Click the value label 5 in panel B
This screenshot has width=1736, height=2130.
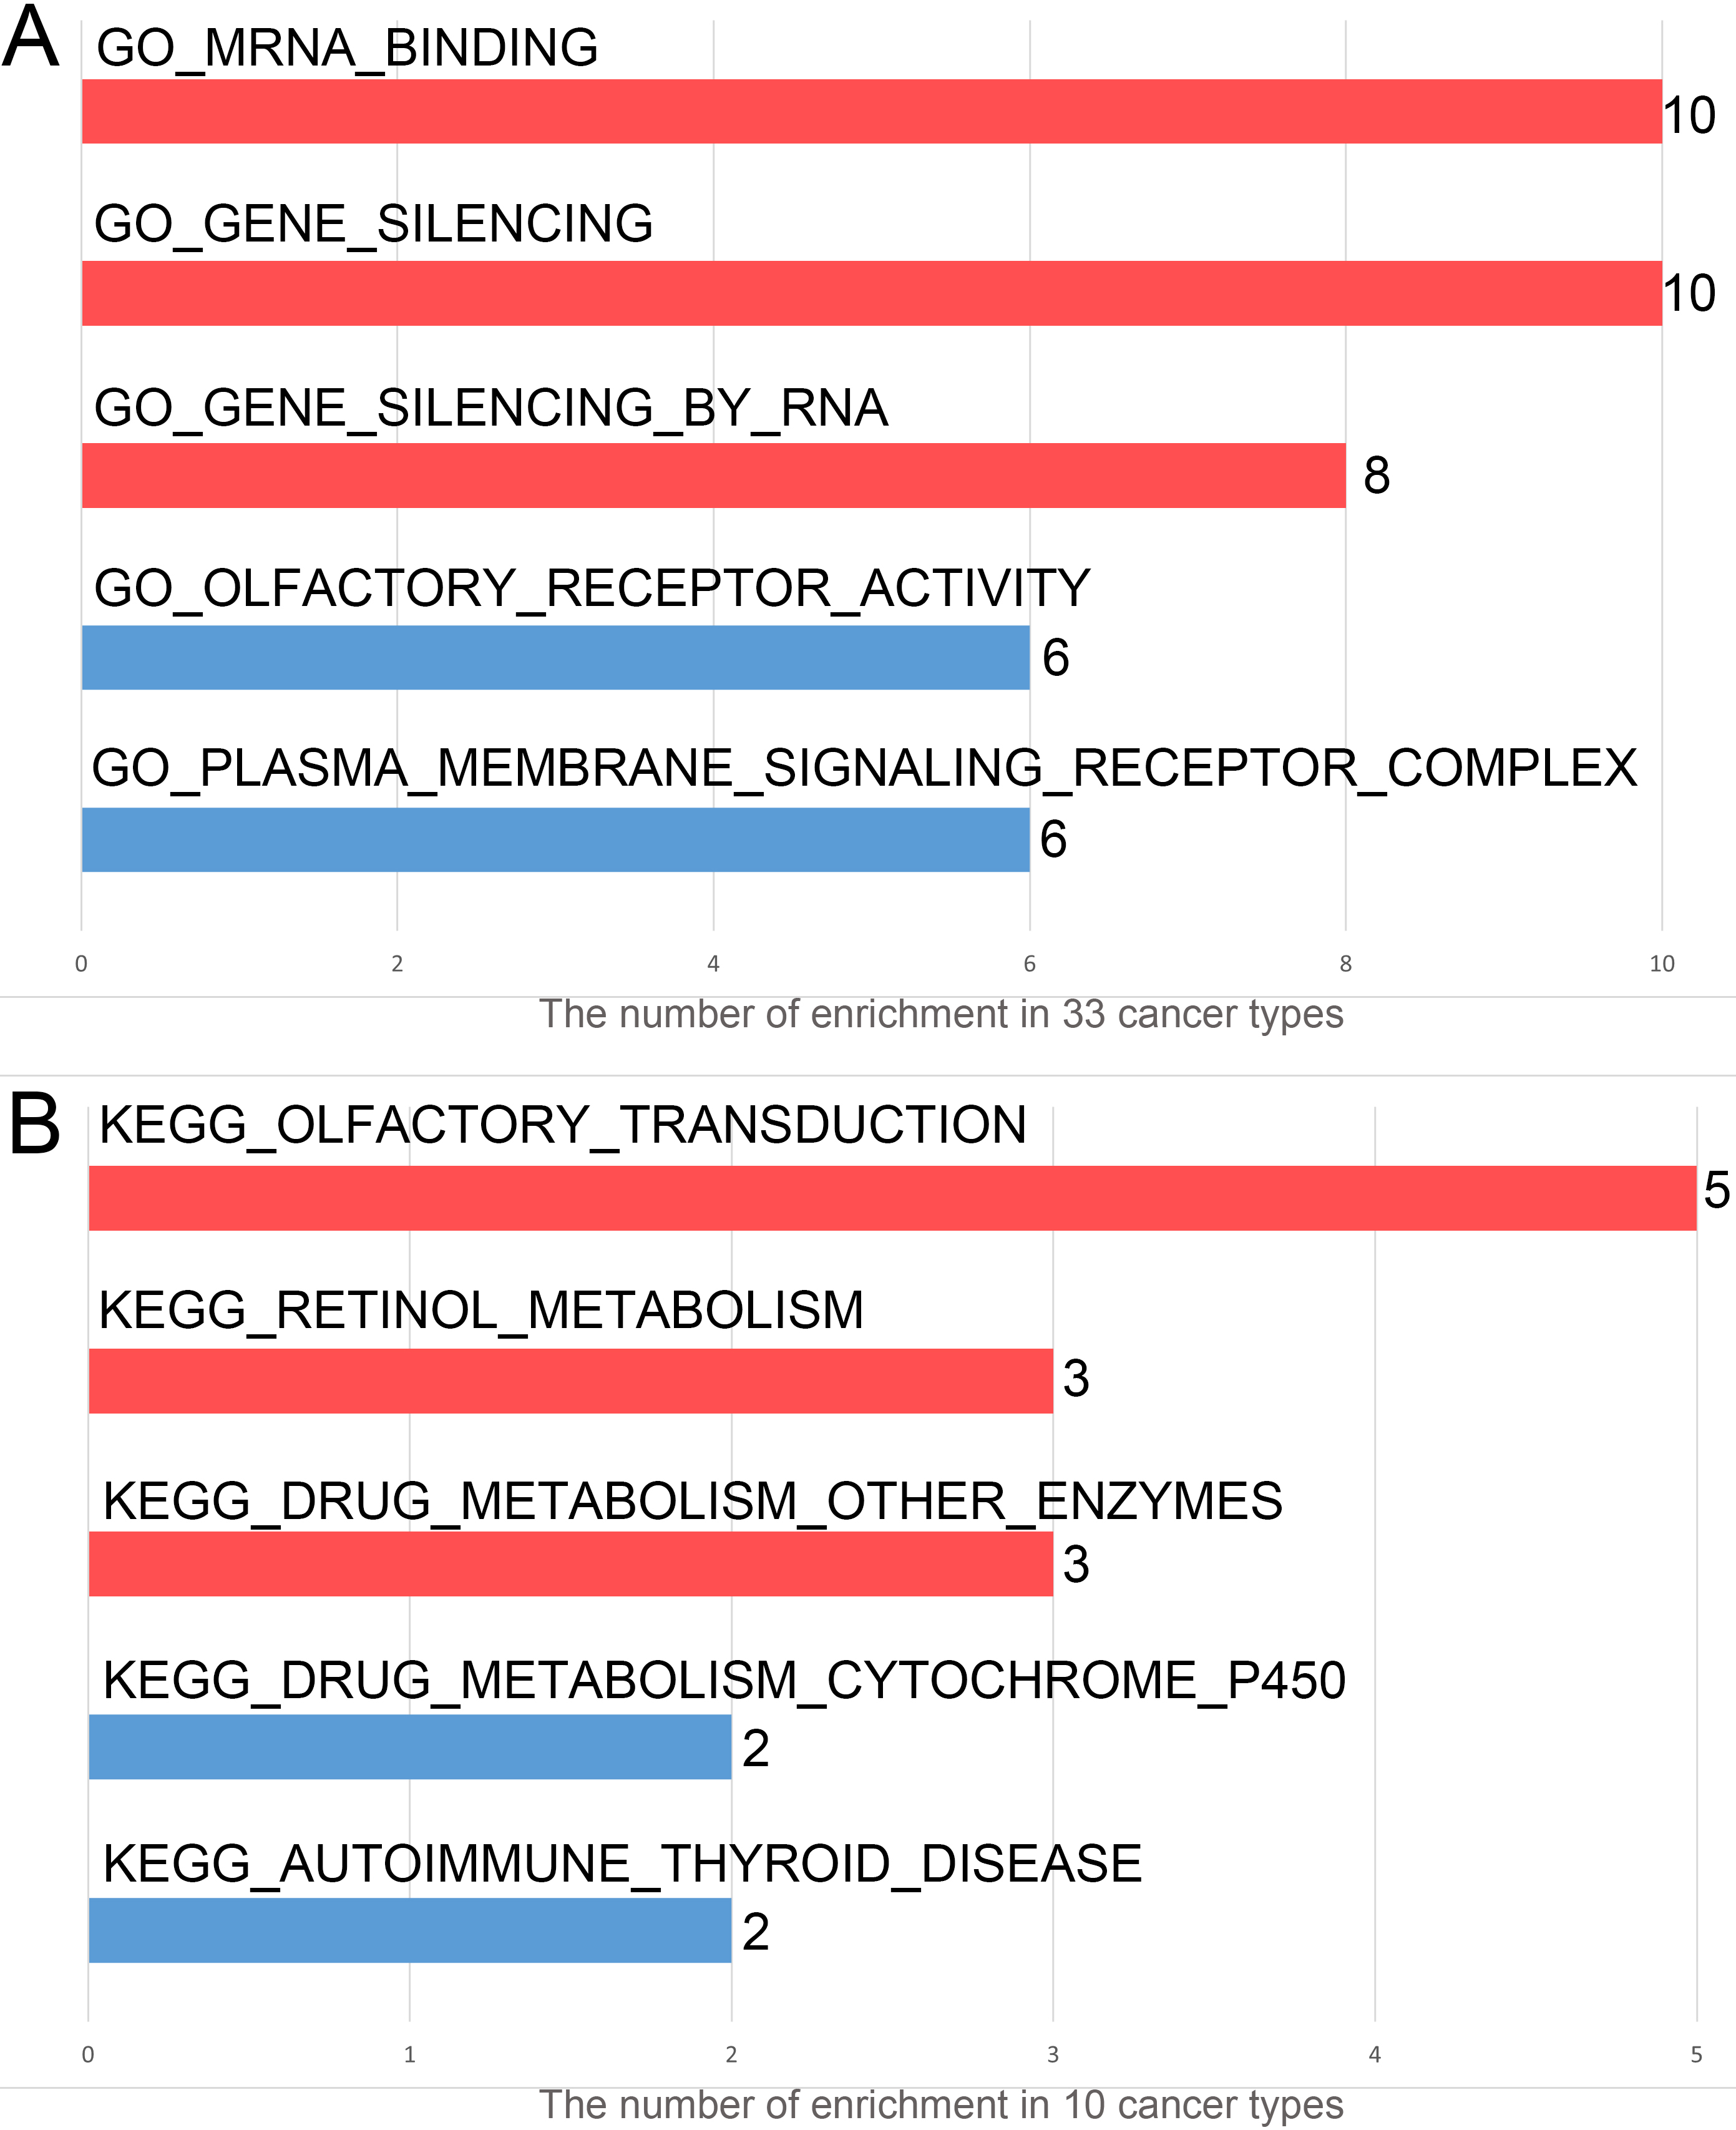[x=1716, y=1190]
